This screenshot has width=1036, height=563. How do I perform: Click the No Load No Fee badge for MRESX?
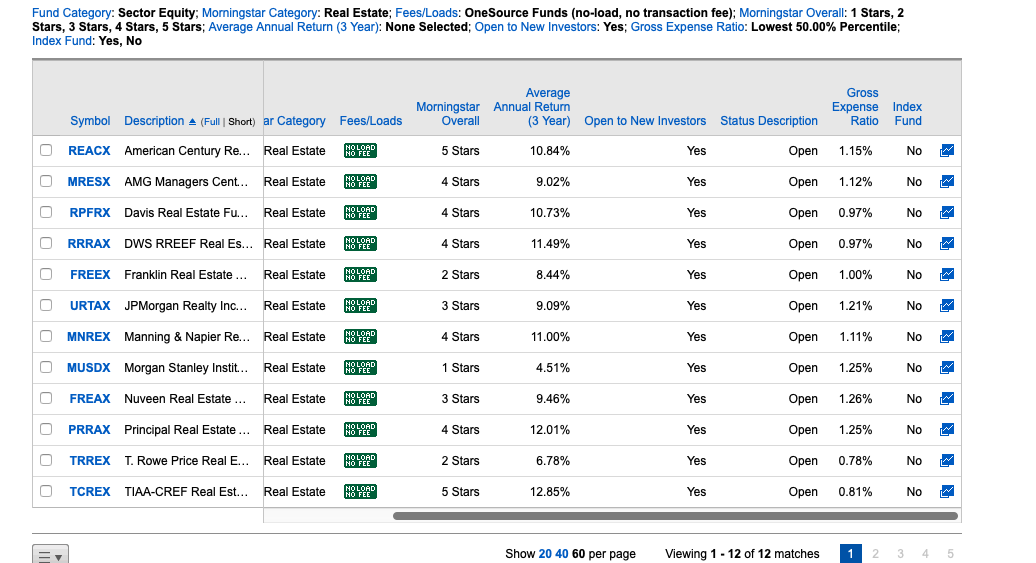[360, 182]
